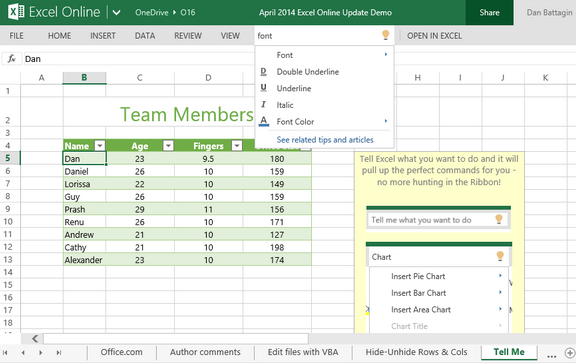Open the Fingers column filter dropdown
The height and width of the screenshot is (364, 576).
click(237, 146)
